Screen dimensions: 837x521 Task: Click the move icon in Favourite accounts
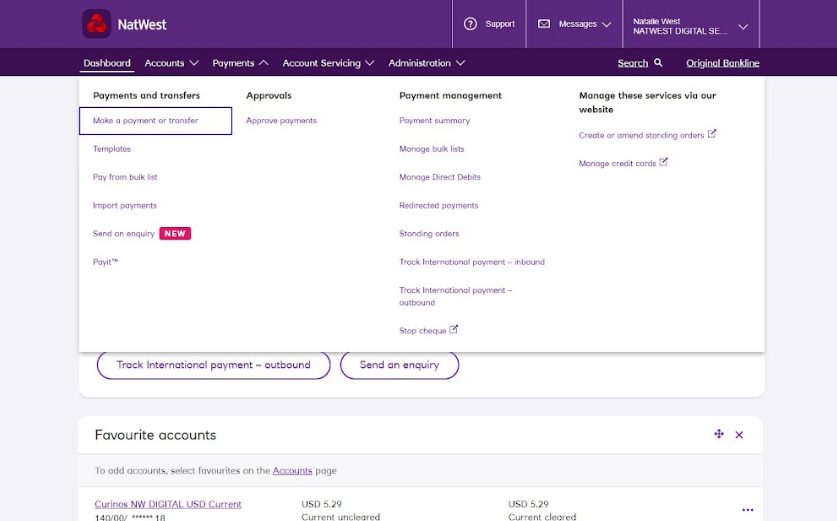719,434
